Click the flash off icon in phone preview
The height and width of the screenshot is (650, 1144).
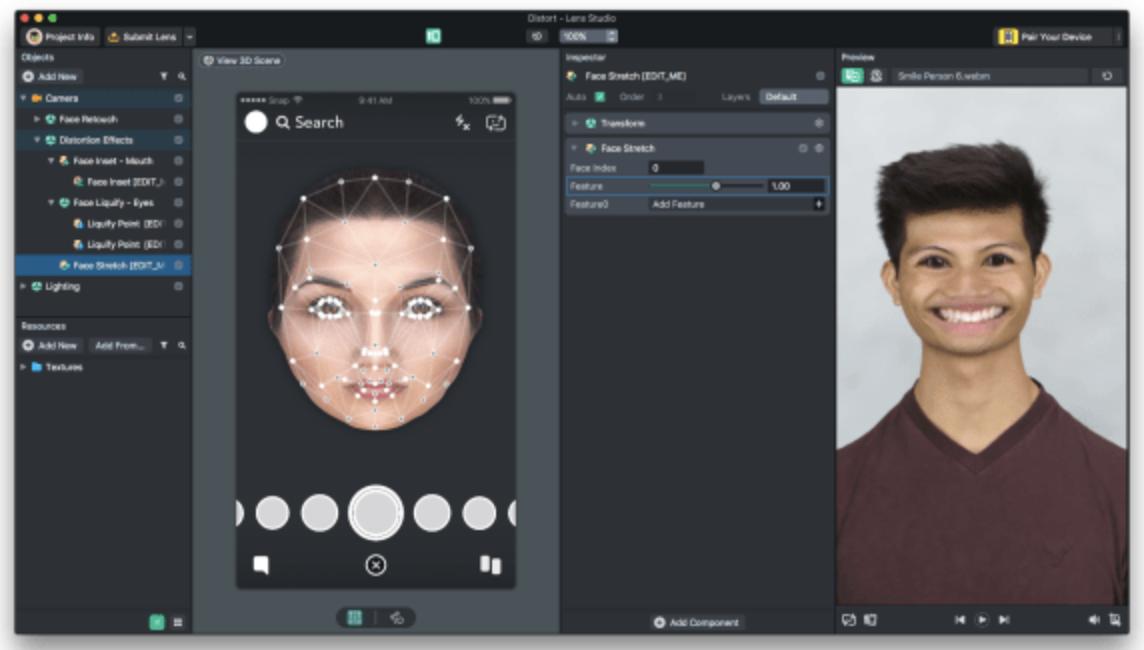coord(463,123)
